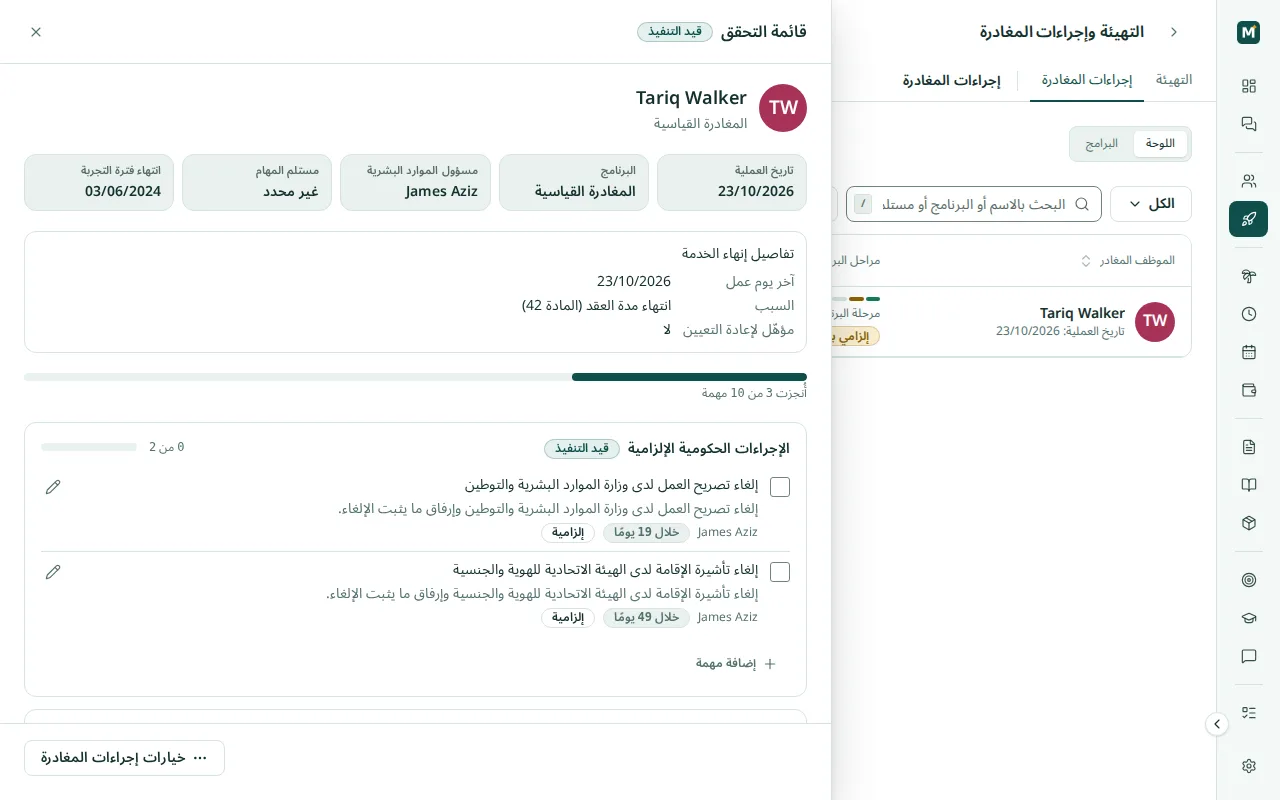Click the section progress bar beside 0 من 2
This screenshot has height=800, width=1280.
tap(89, 447)
